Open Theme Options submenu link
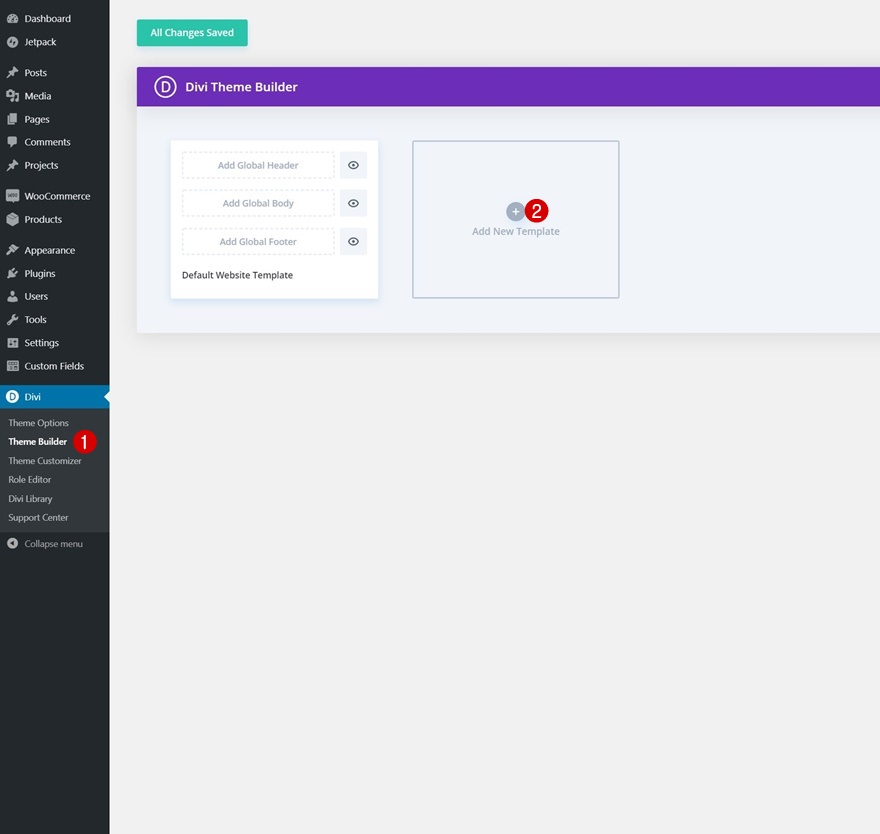Screen dimensions: 880x834 pyautogui.click(x=38, y=423)
